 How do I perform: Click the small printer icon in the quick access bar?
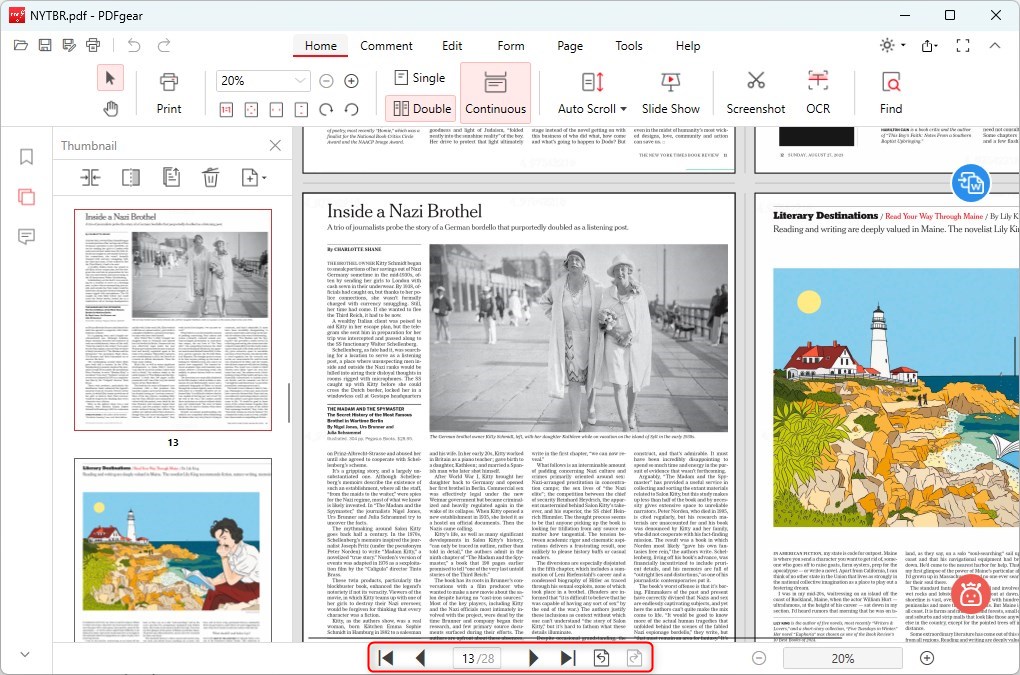pyautogui.click(x=93, y=46)
